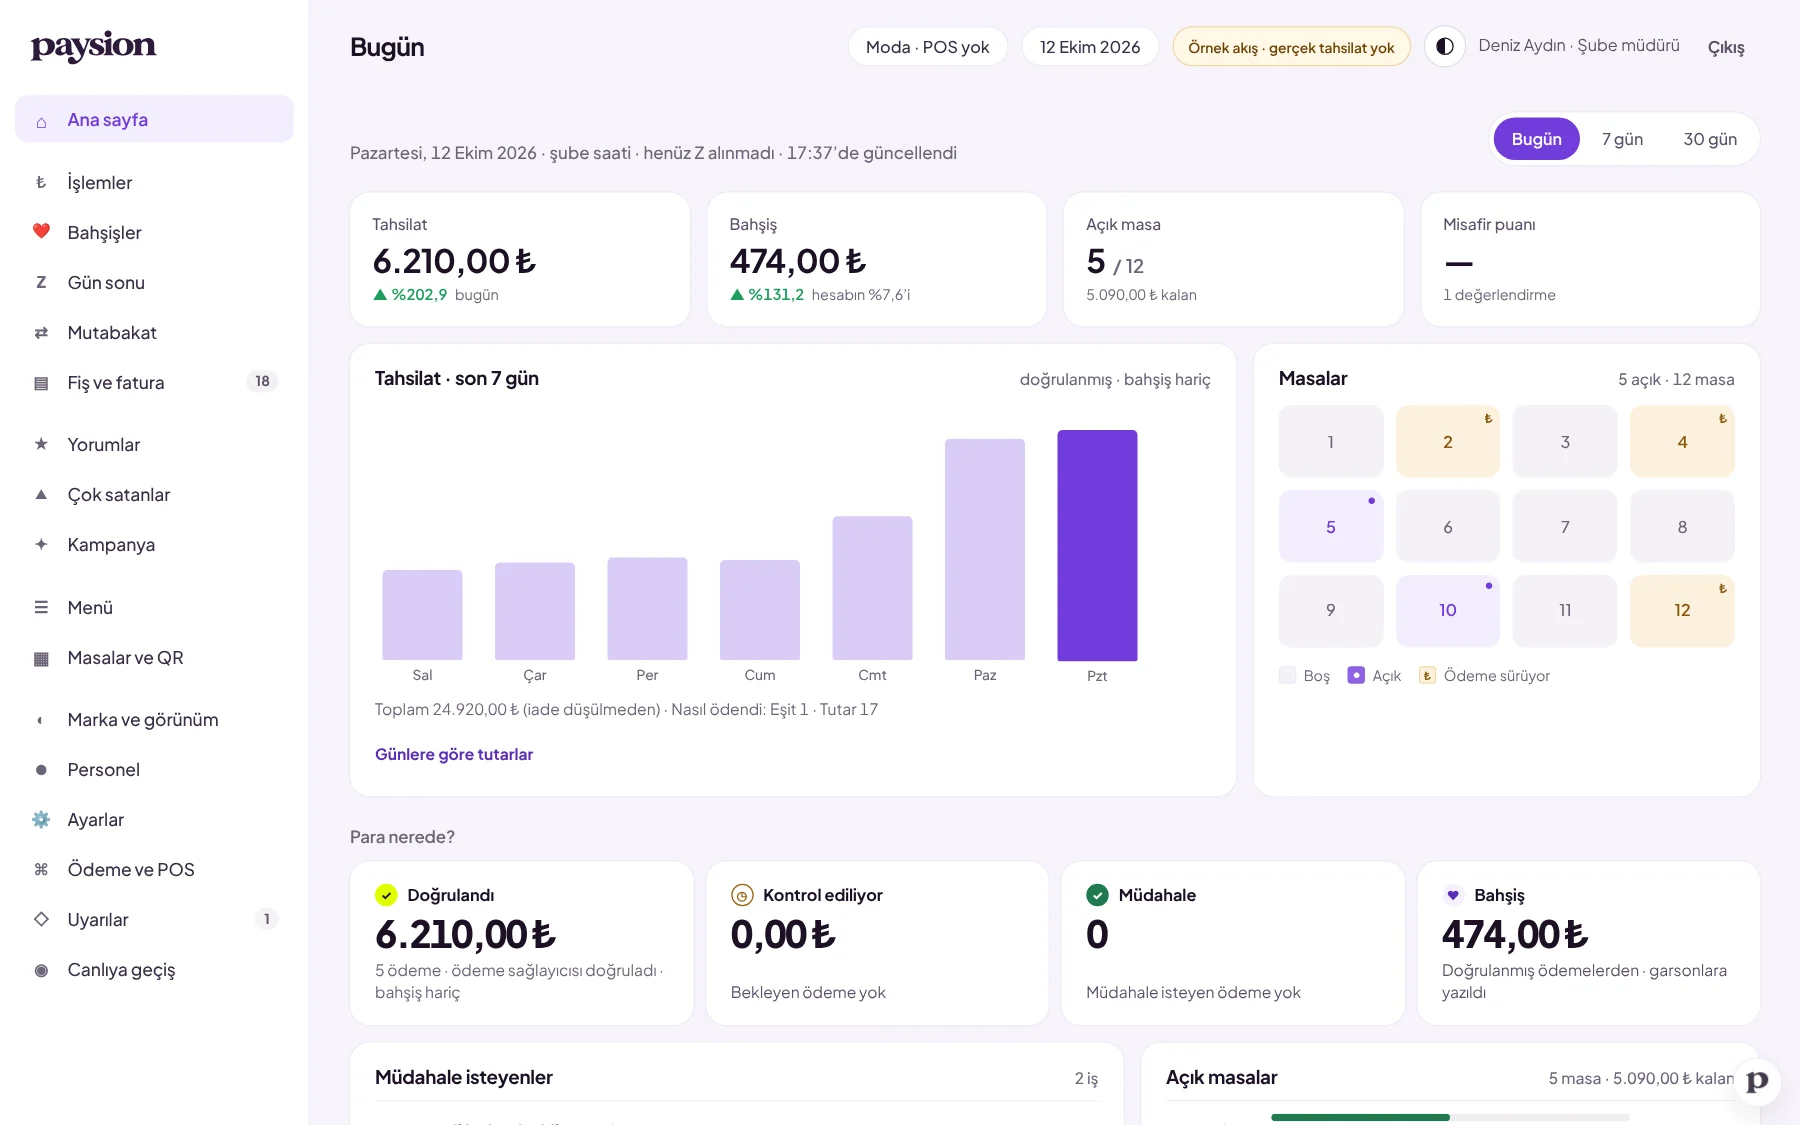Viewport: 1800px width, 1125px height.
Task: Click the hamburger icon beside Menü
Action: [41, 608]
